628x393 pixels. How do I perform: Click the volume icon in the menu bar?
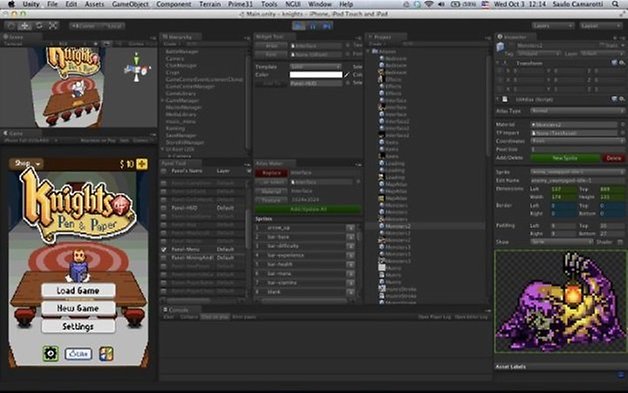(x=441, y=4)
